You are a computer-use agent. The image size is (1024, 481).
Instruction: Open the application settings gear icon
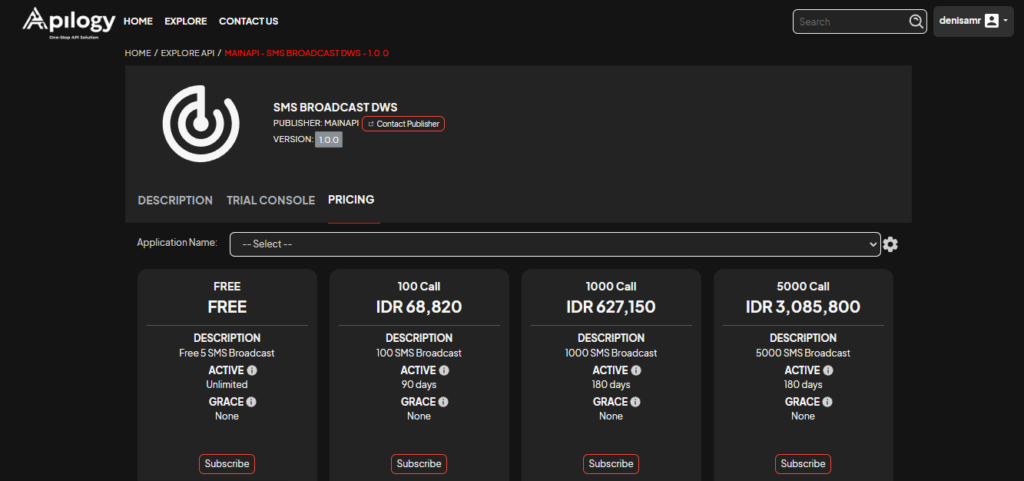pyautogui.click(x=890, y=244)
